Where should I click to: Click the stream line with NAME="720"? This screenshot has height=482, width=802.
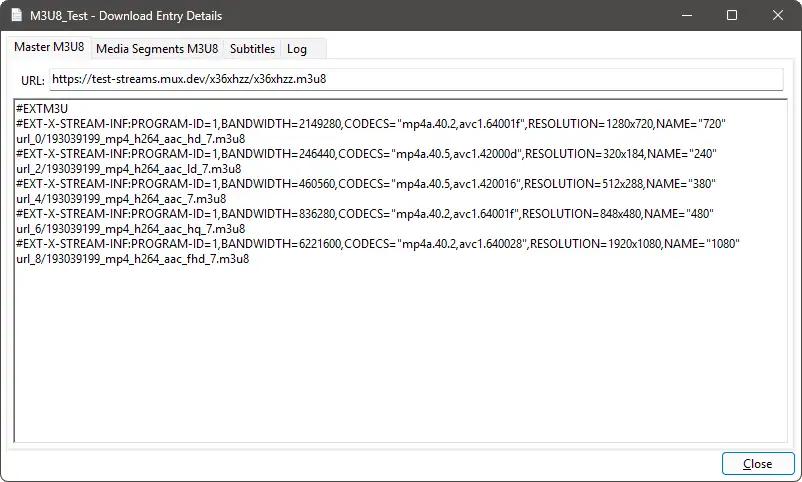370,124
